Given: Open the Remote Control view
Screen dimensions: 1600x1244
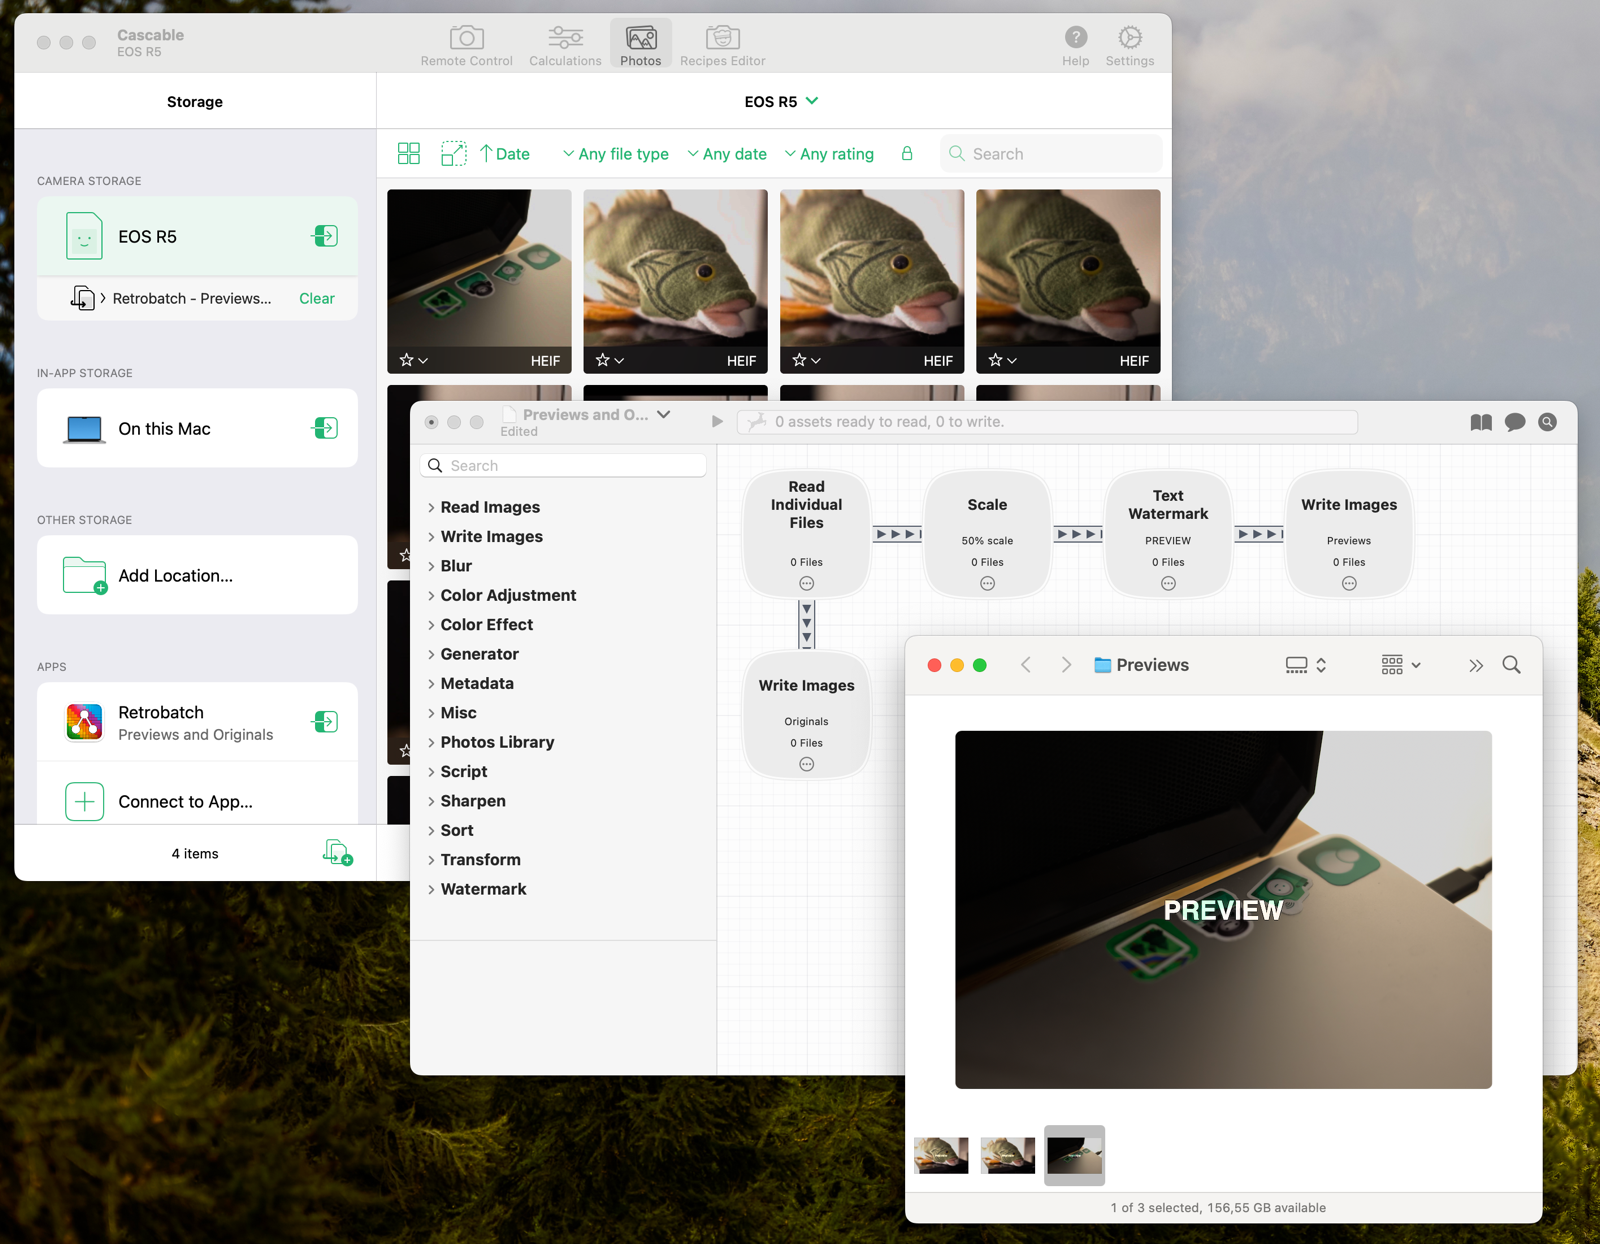Looking at the screenshot, I should click(x=466, y=46).
